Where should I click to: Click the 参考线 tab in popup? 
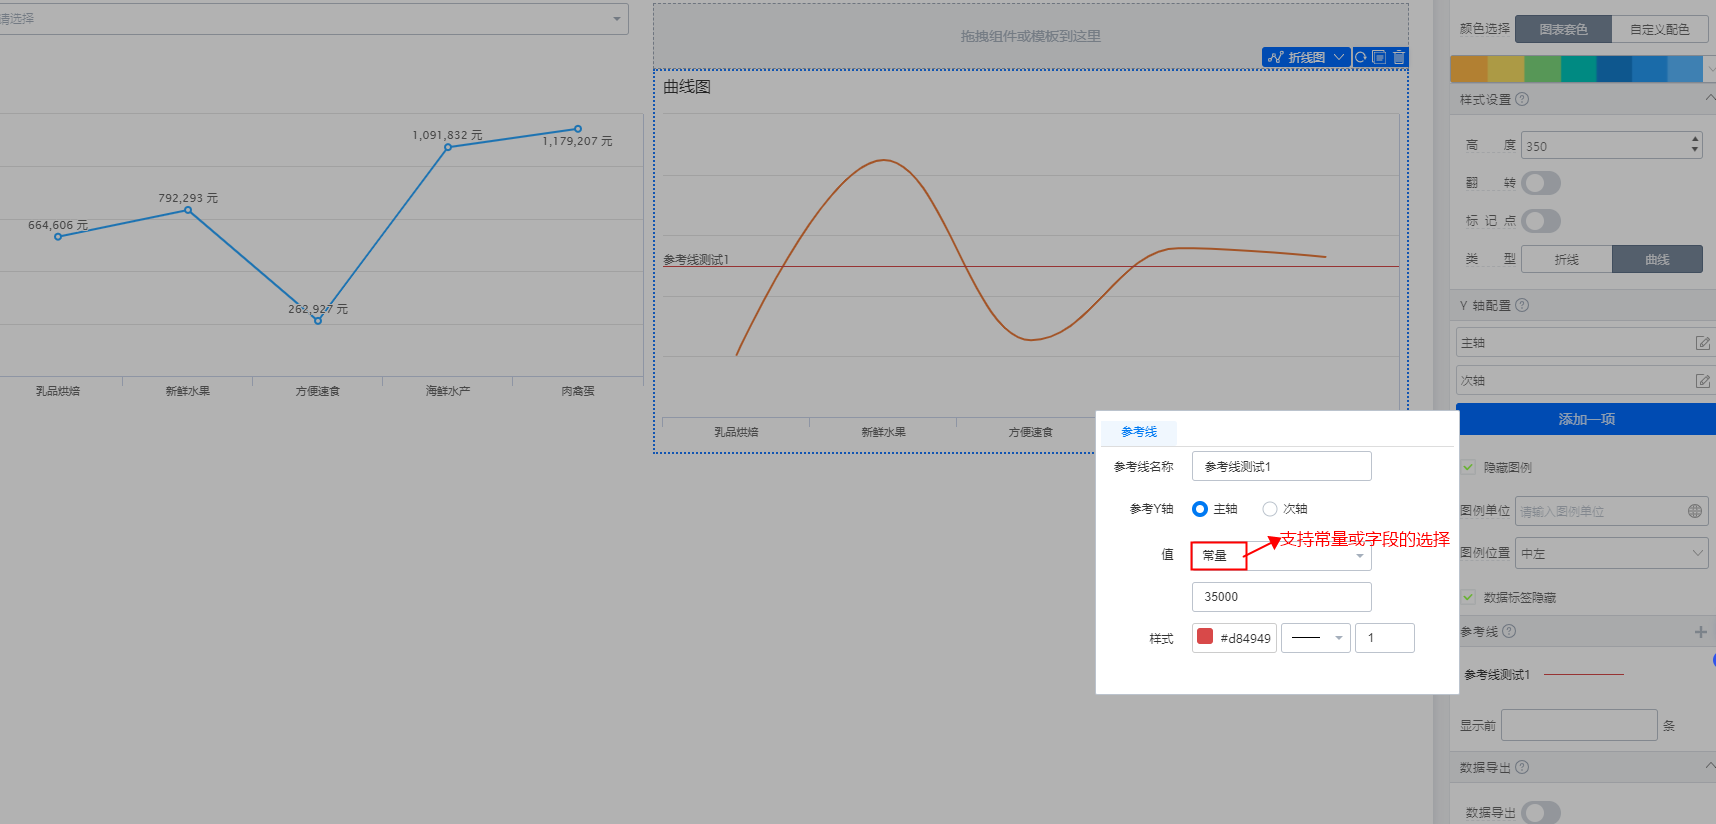pos(1139,432)
